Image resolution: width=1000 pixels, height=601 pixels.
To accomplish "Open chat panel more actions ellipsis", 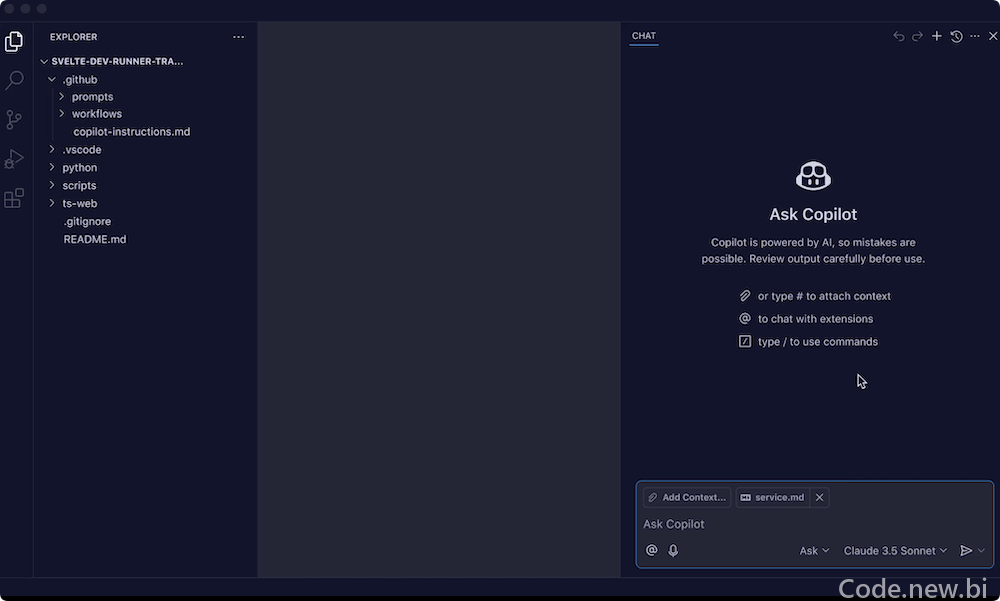I will coord(974,36).
